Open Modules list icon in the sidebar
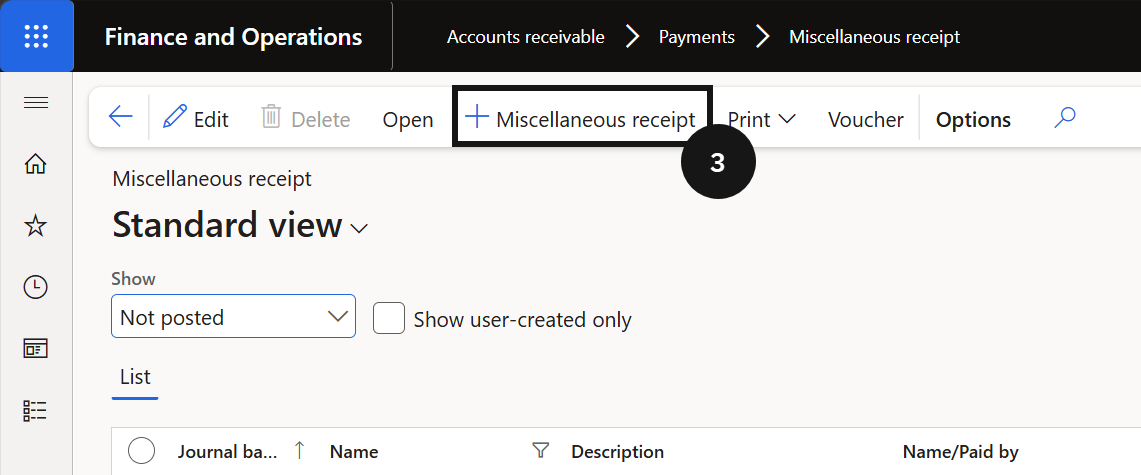Viewport: 1141px width, 475px height. pos(36,411)
